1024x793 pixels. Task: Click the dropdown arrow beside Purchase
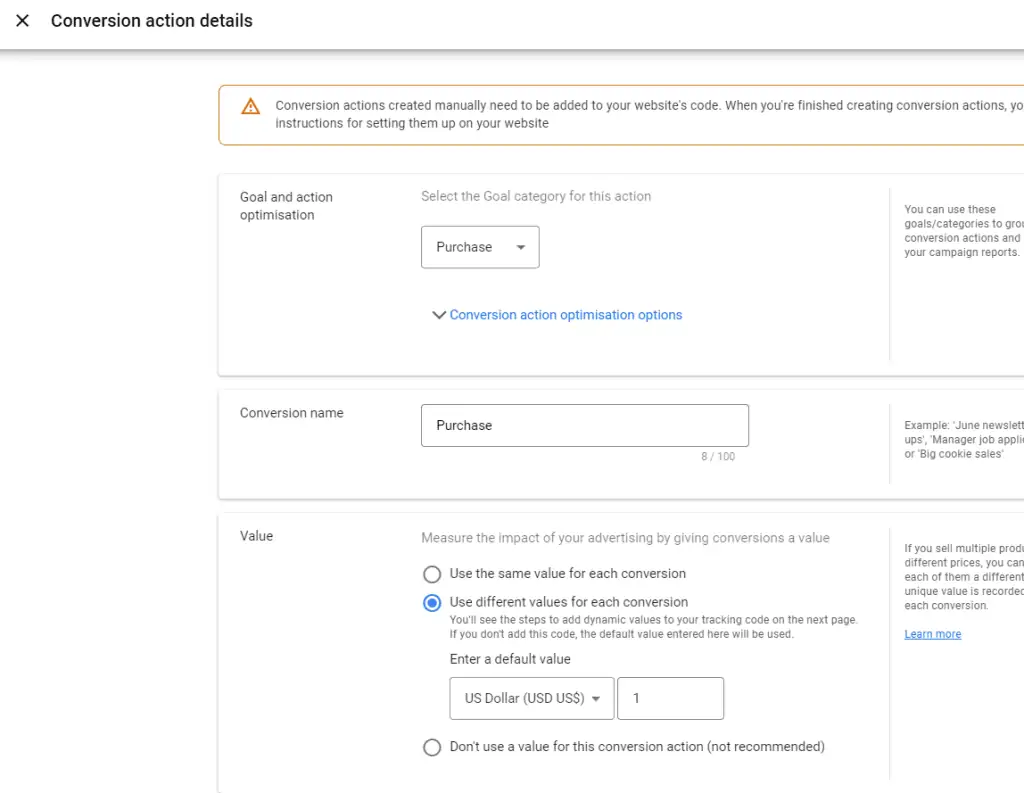(x=519, y=247)
